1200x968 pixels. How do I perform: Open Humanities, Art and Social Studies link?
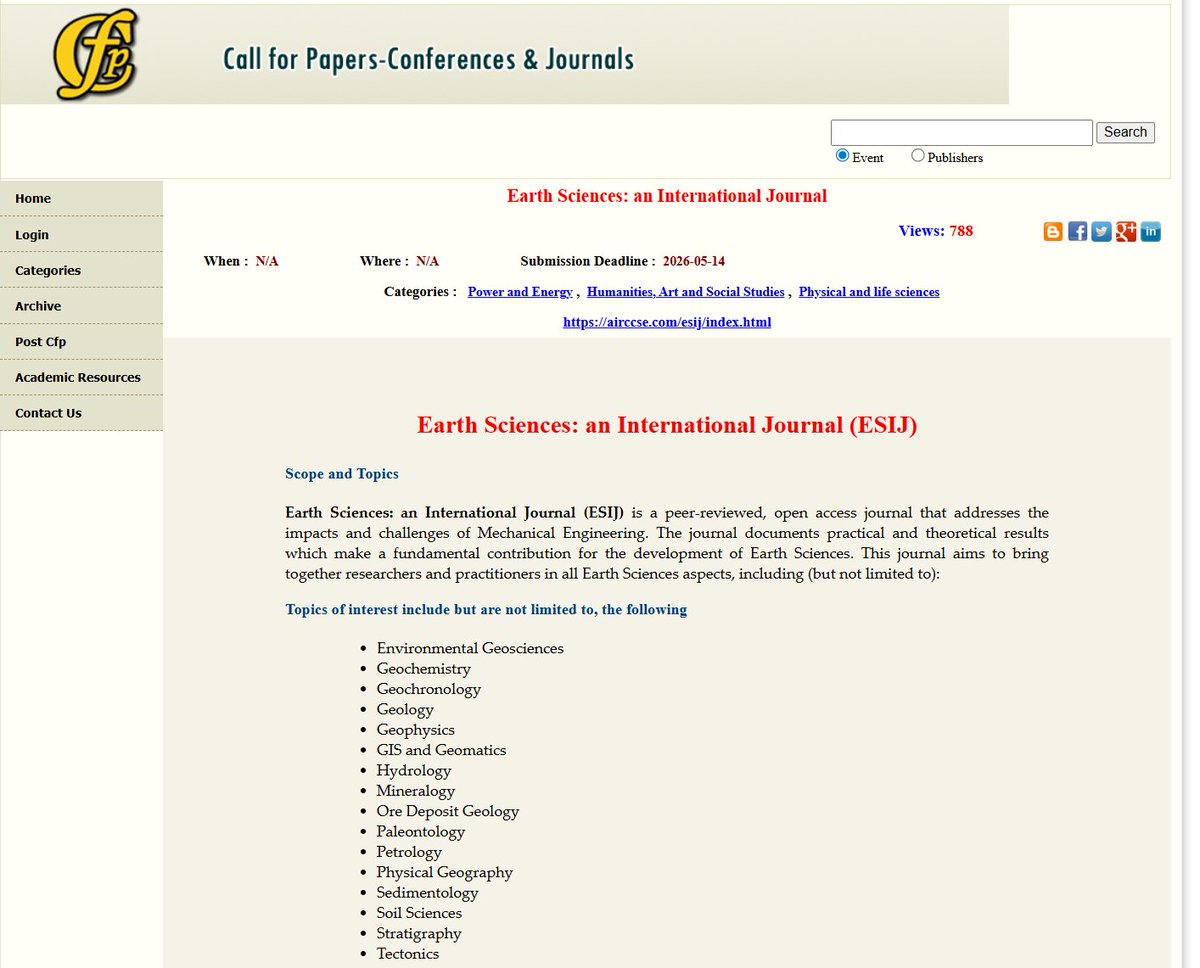pyautogui.click(x=685, y=292)
